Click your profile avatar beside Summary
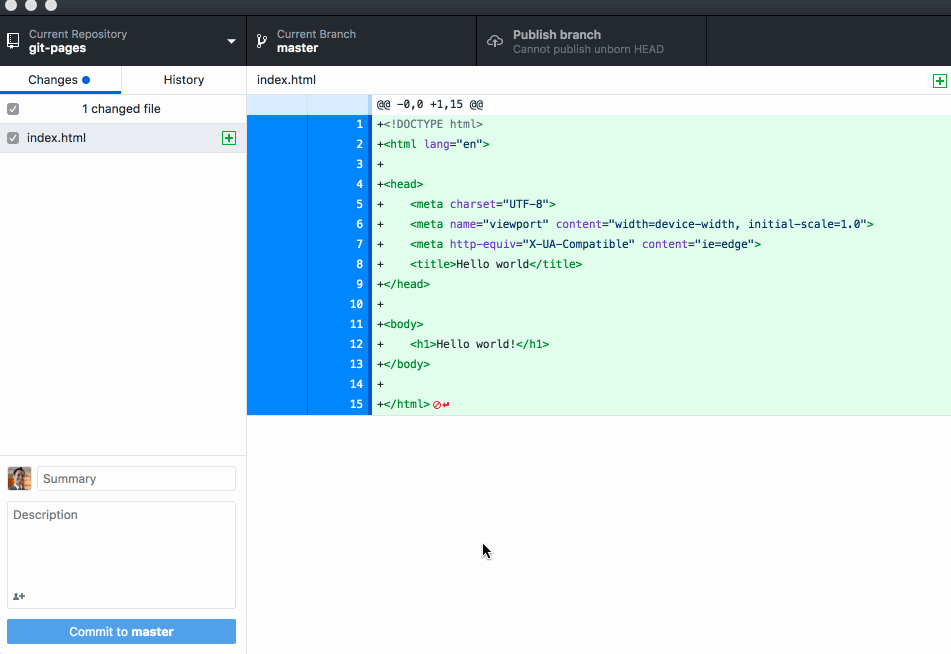Viewport: 951px width, 654px height. 18,478
